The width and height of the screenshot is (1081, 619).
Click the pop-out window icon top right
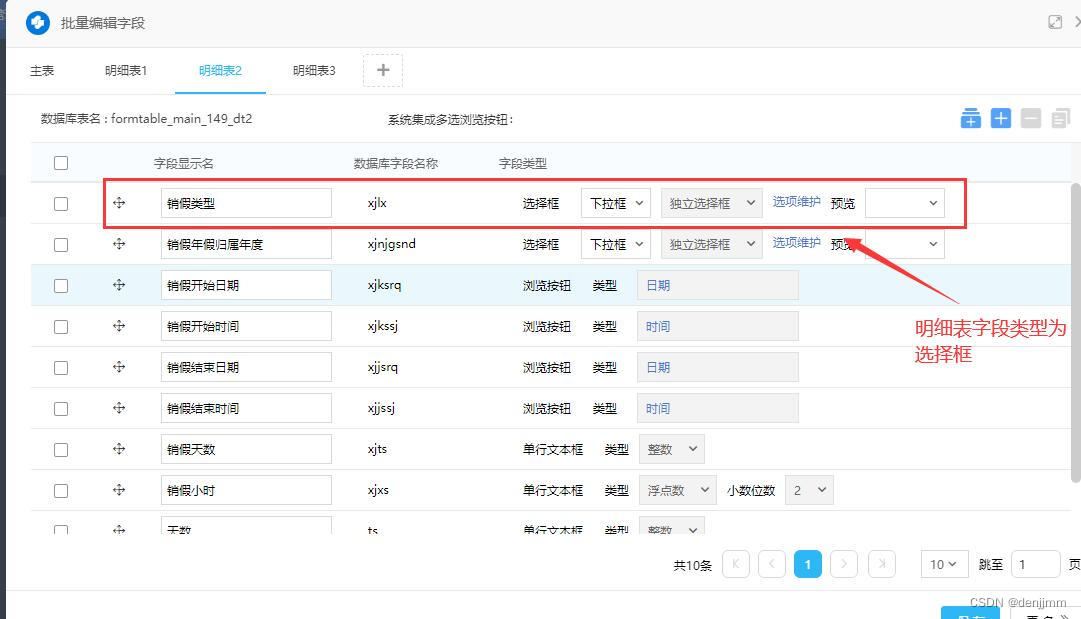[1055, 20]
